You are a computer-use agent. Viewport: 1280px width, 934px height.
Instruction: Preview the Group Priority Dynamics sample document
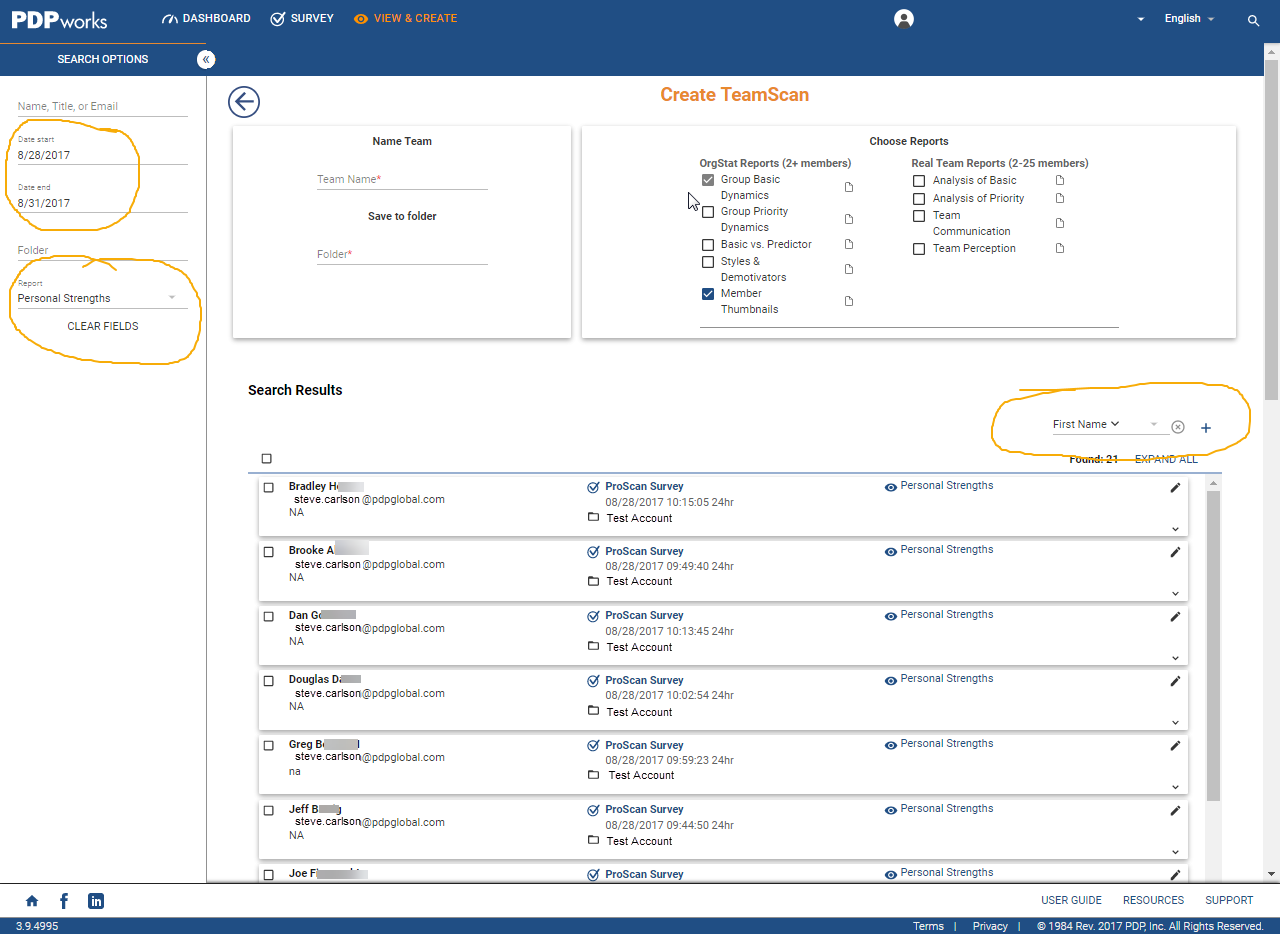(x=849, y=219)
